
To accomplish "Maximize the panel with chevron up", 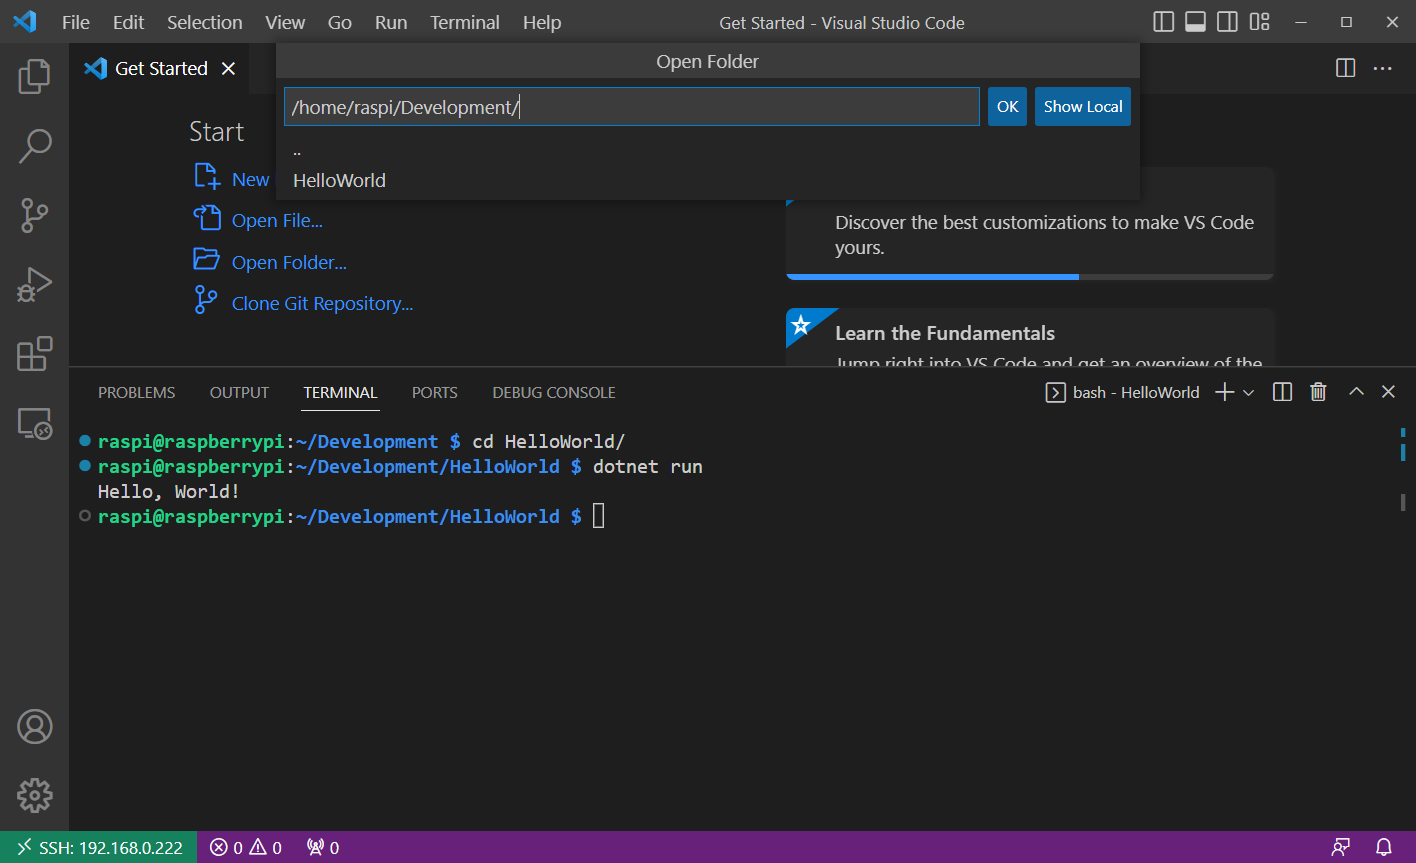I will click(x=1356, y=392).
